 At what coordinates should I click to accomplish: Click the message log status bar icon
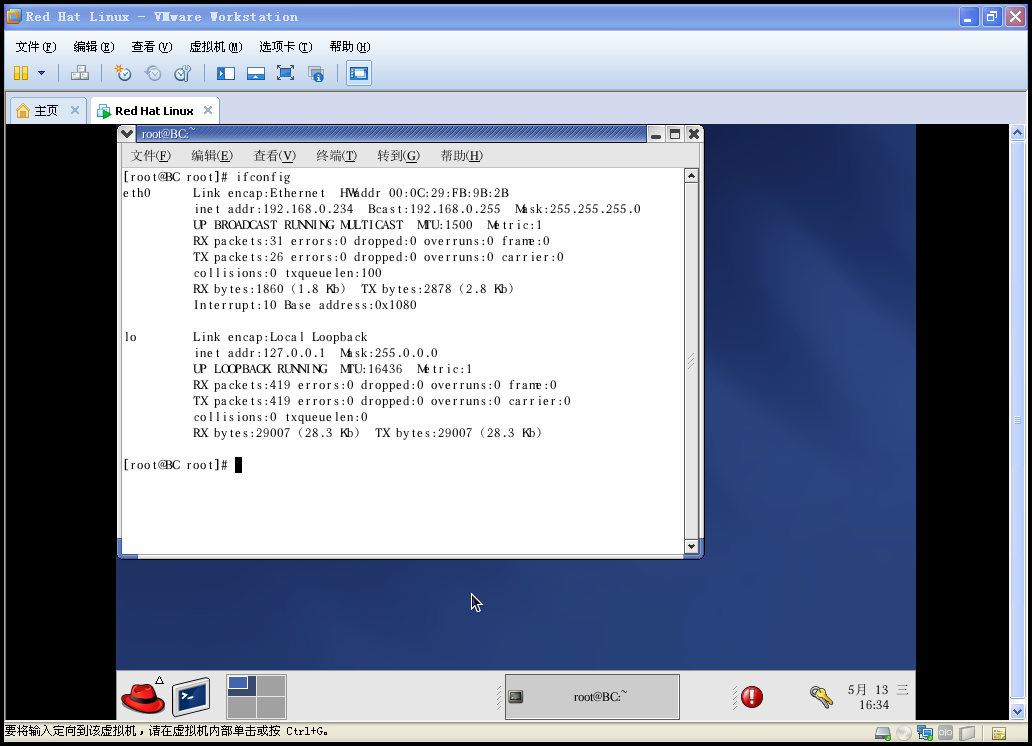(x=998, y=733)
